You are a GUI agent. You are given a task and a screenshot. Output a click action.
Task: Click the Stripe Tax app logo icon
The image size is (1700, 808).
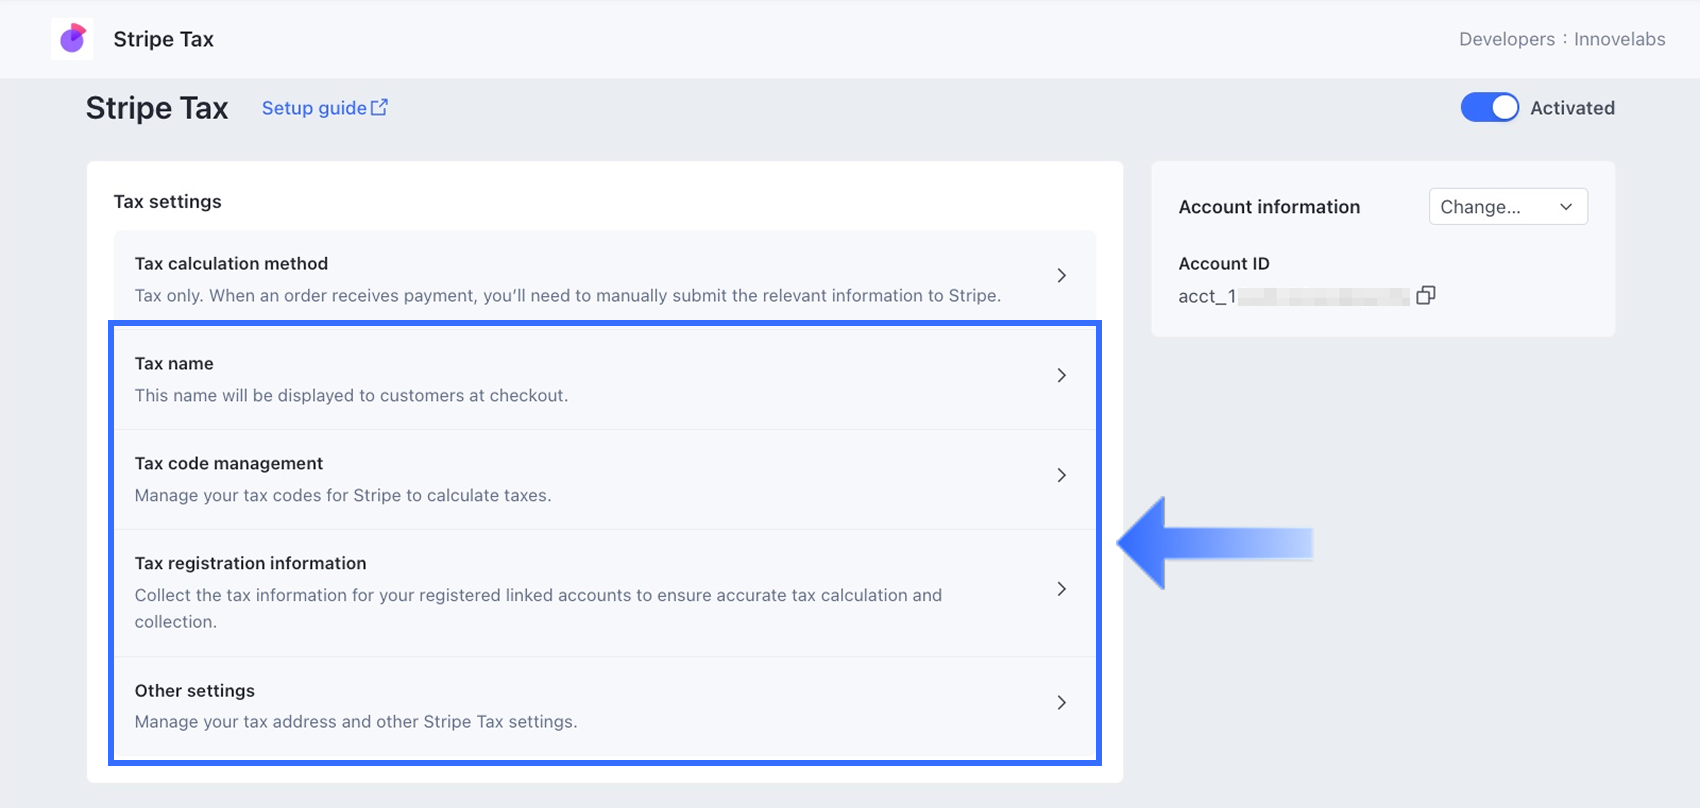pyautogui.click(x=72, y=39)
